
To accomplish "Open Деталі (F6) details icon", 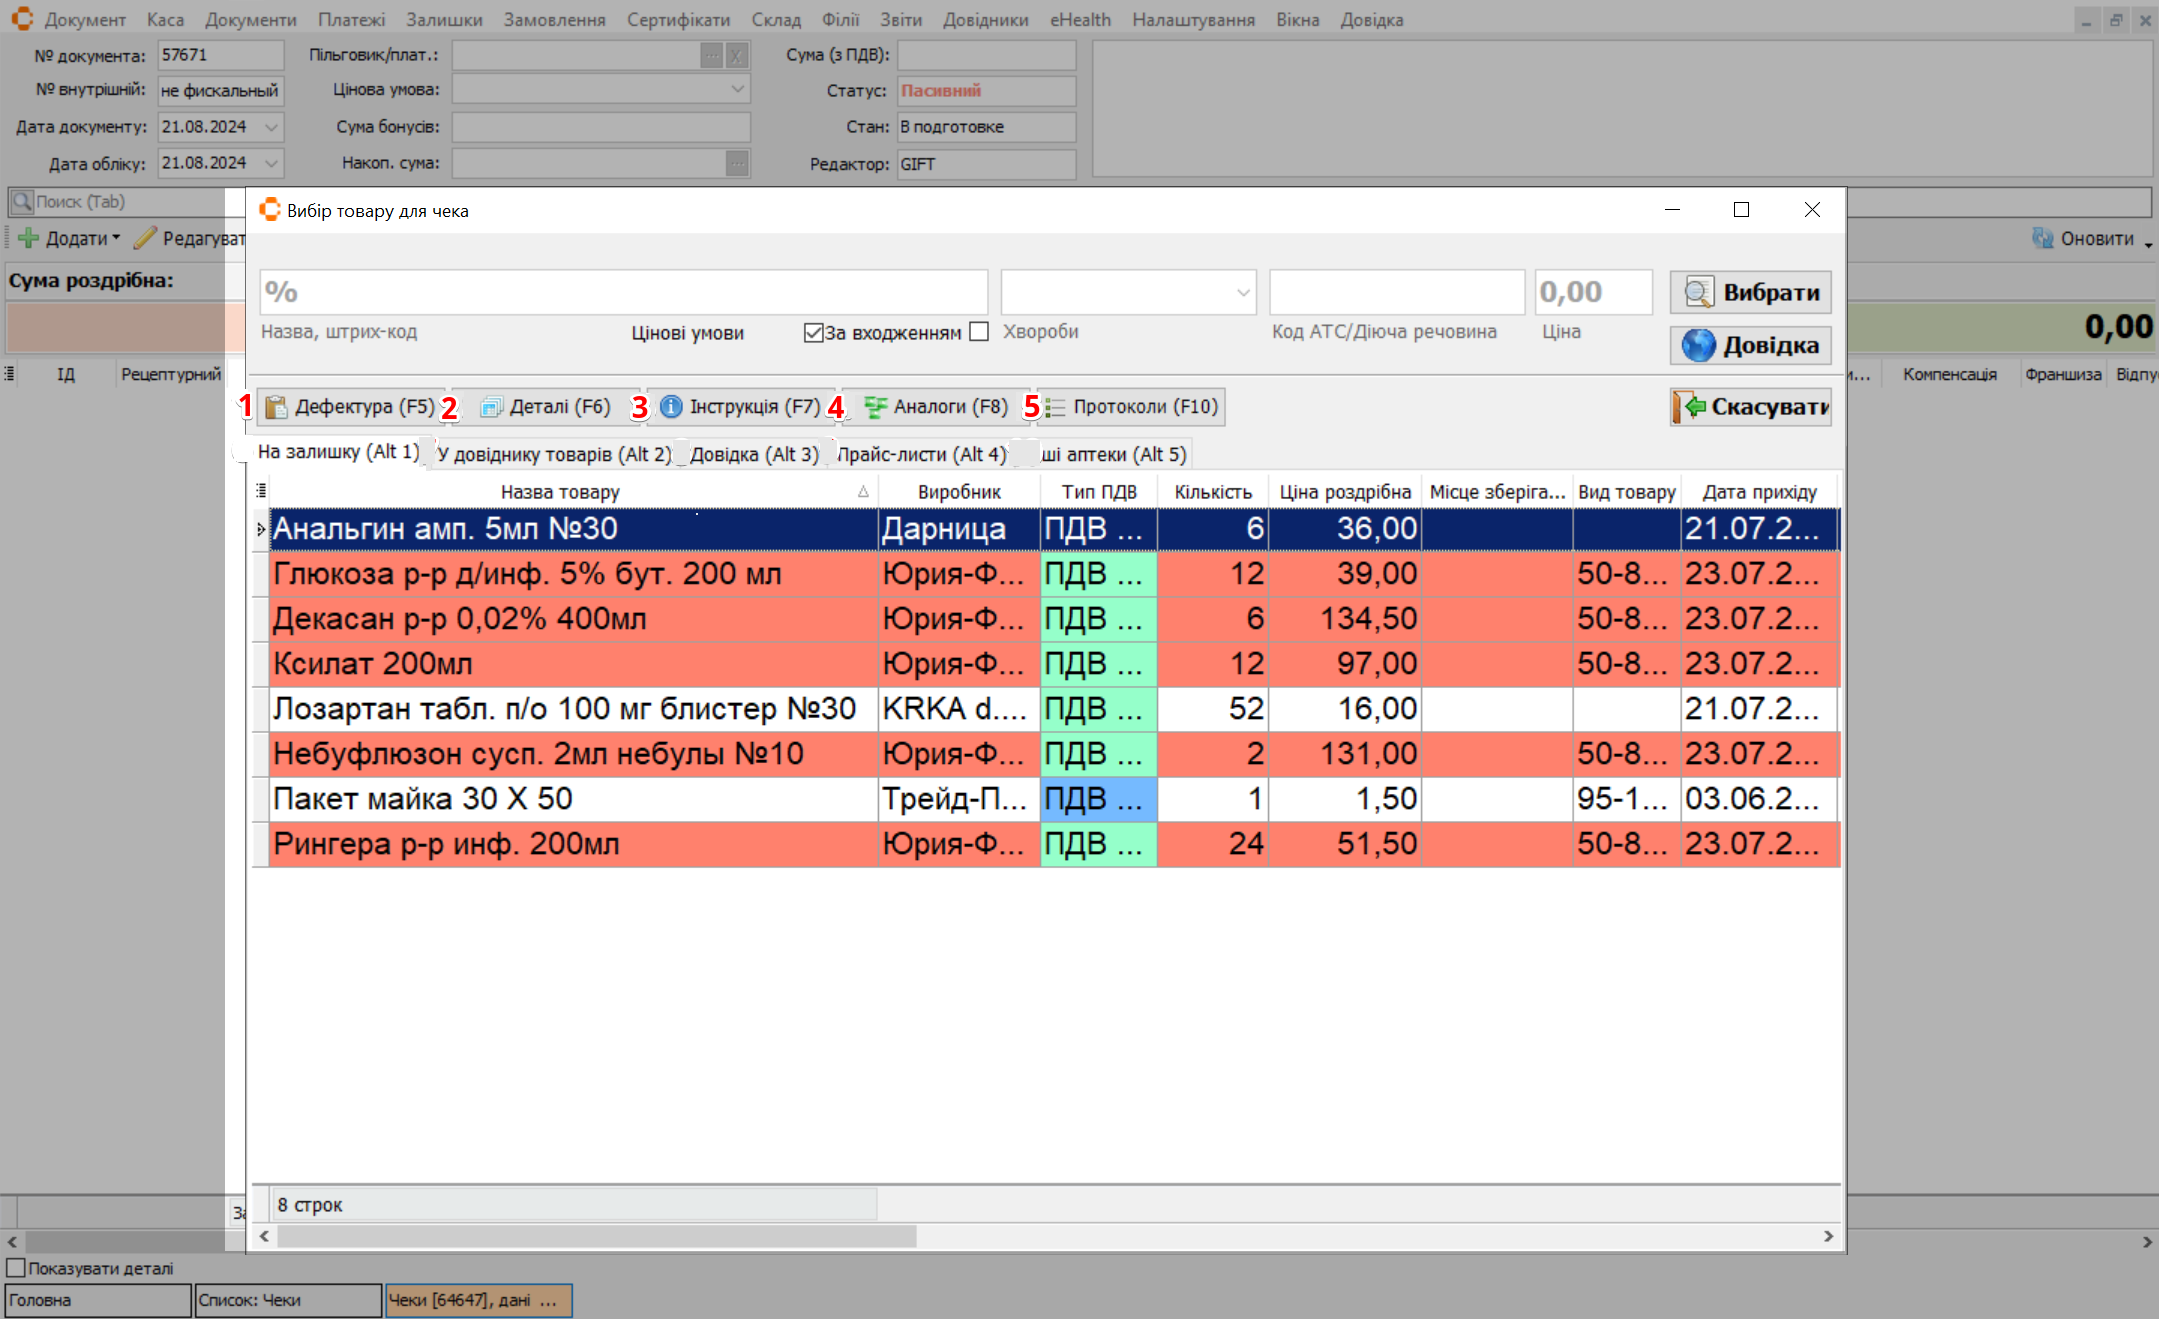I will pyautogui.click(x=491, y=407).
